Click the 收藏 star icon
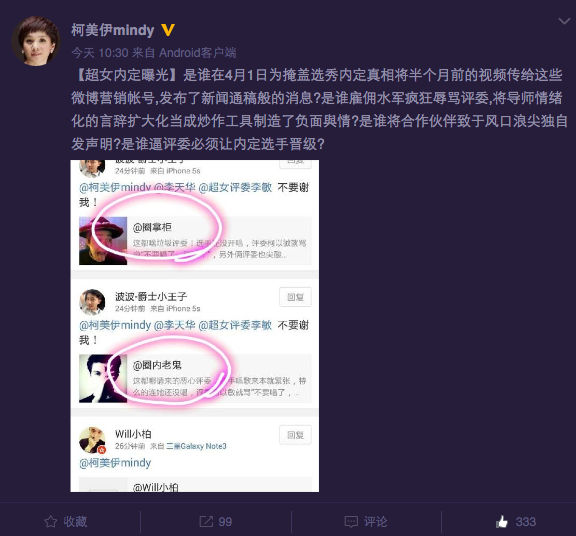The width and height of the screenshot is (576, 536). click(51, 522)
